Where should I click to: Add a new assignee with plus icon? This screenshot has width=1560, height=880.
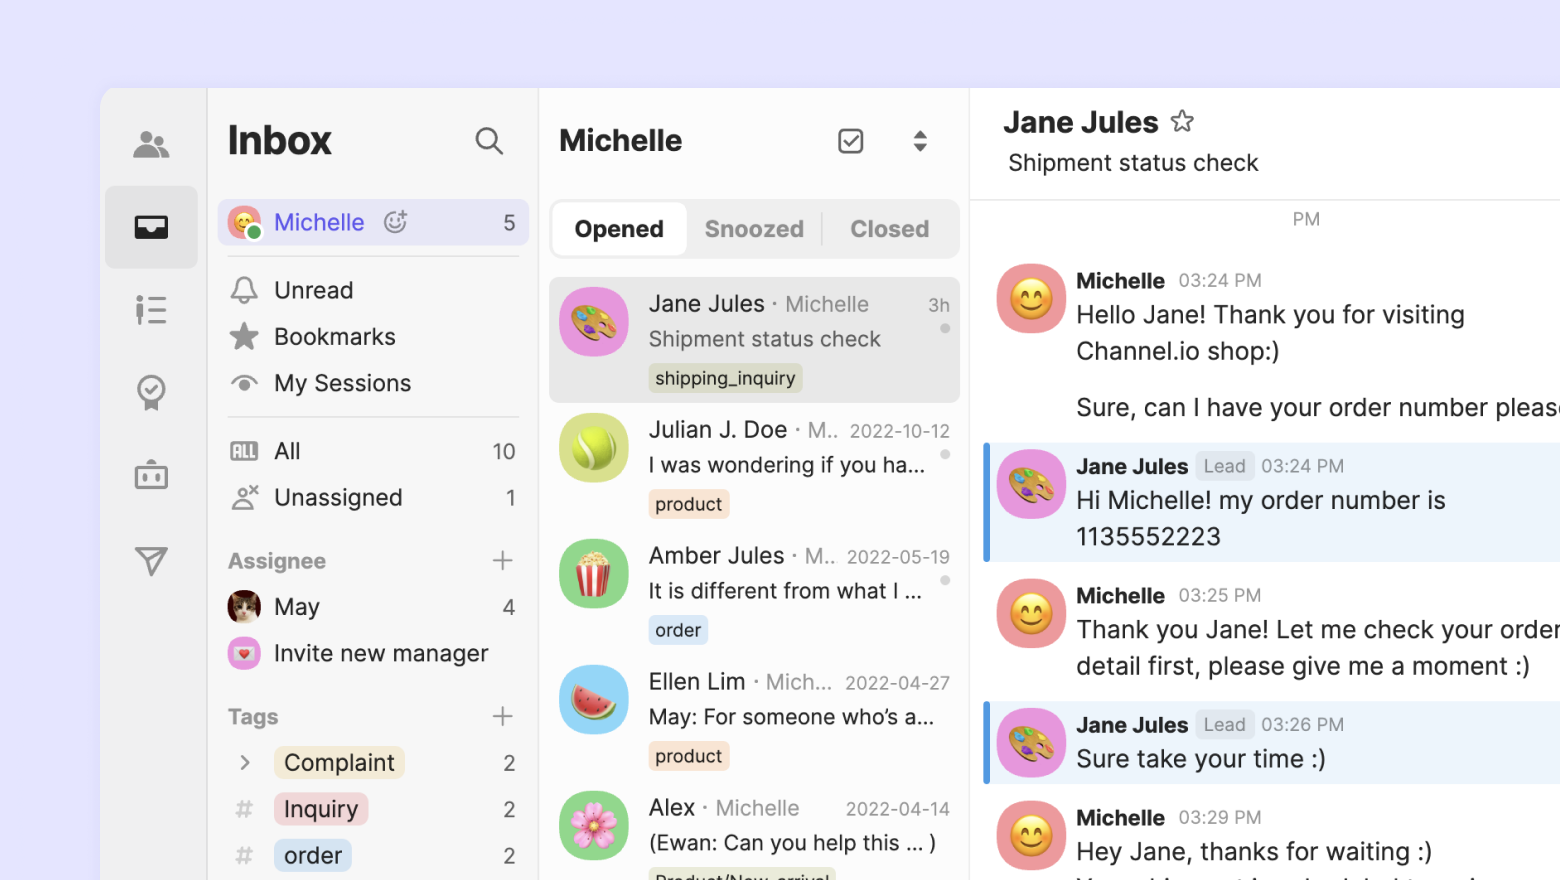[x=503, y=561]
